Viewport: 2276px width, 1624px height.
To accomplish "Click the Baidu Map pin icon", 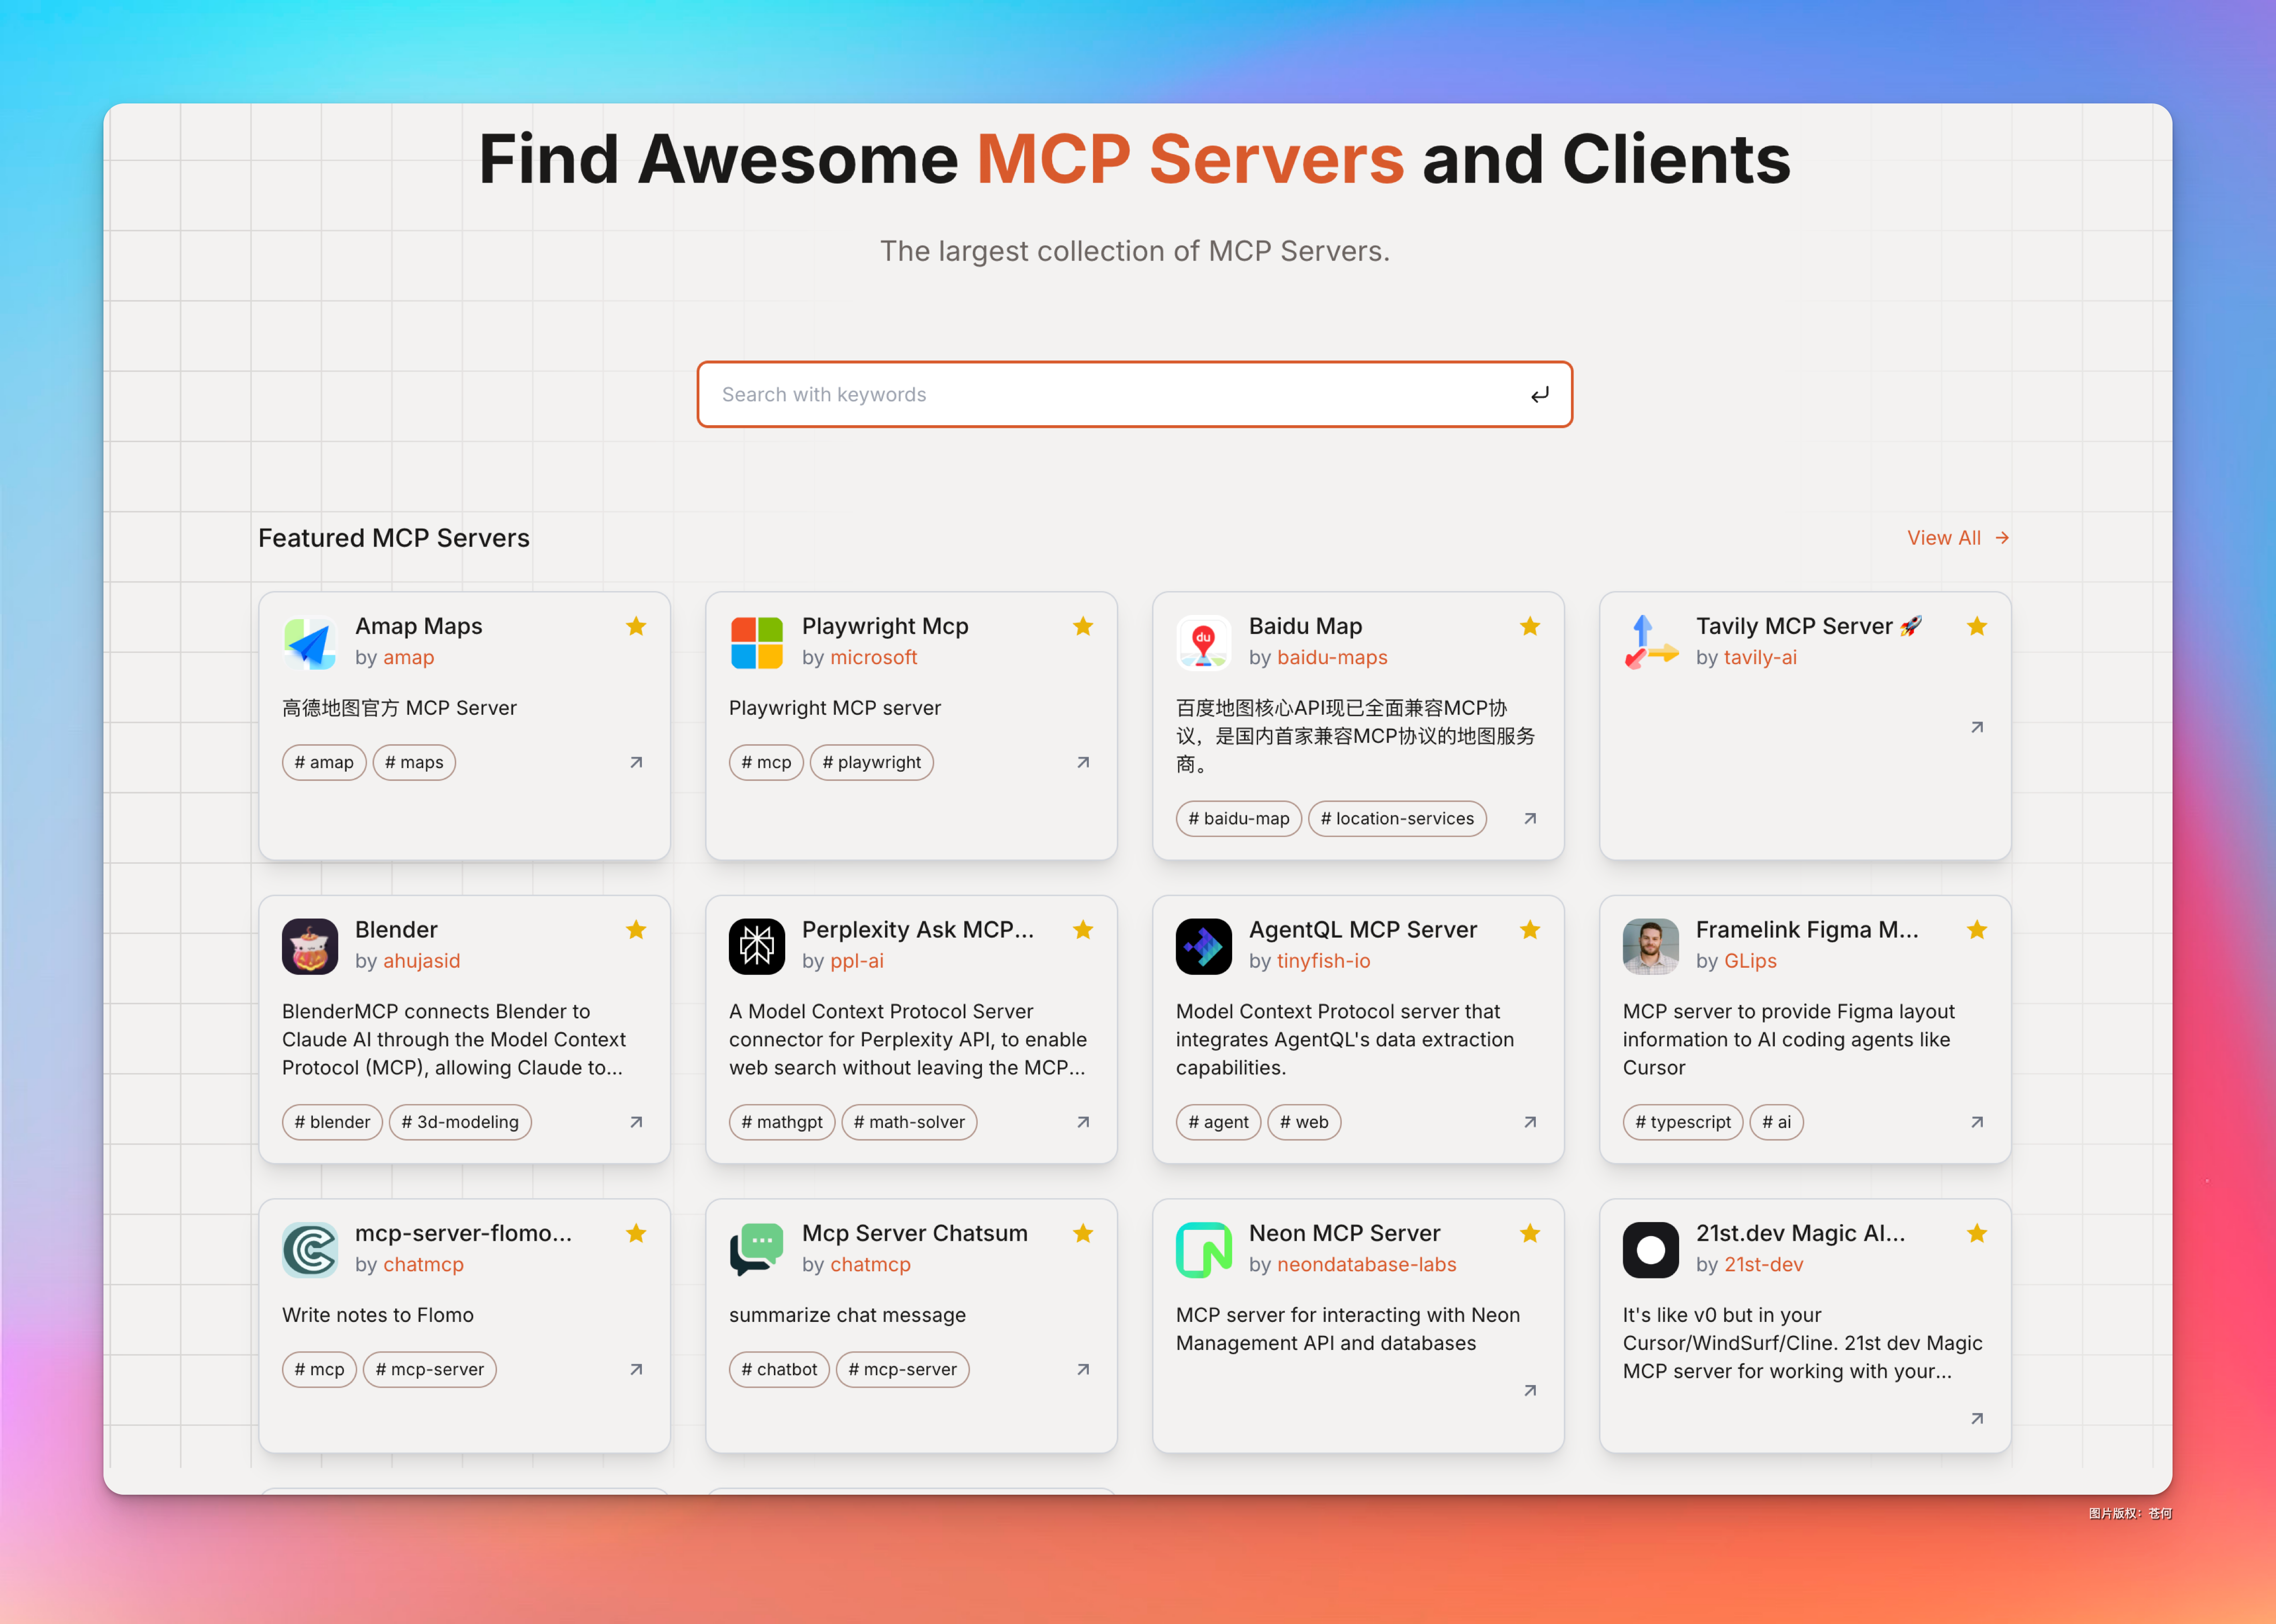I will 1203,642.
